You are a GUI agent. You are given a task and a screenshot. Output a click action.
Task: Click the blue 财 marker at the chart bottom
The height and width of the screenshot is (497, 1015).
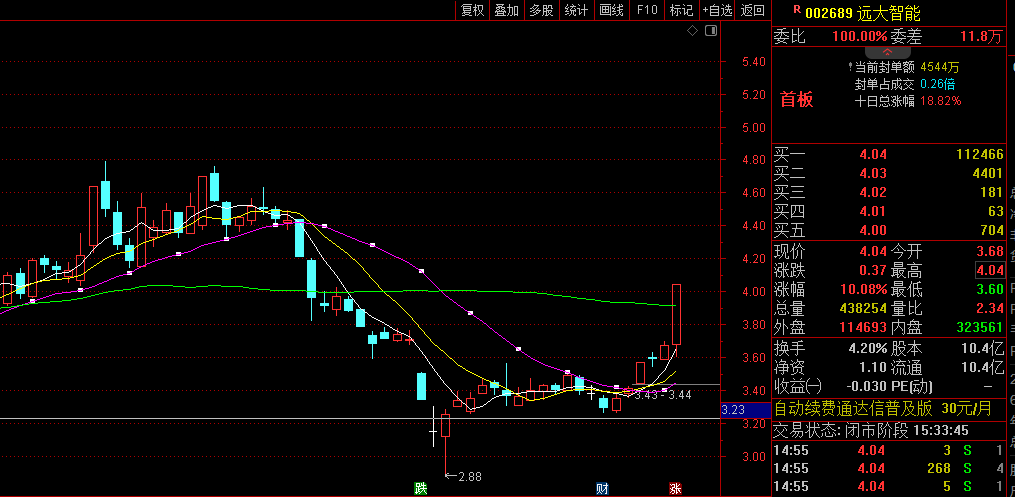pyautogui.click(x=601, y=489)
